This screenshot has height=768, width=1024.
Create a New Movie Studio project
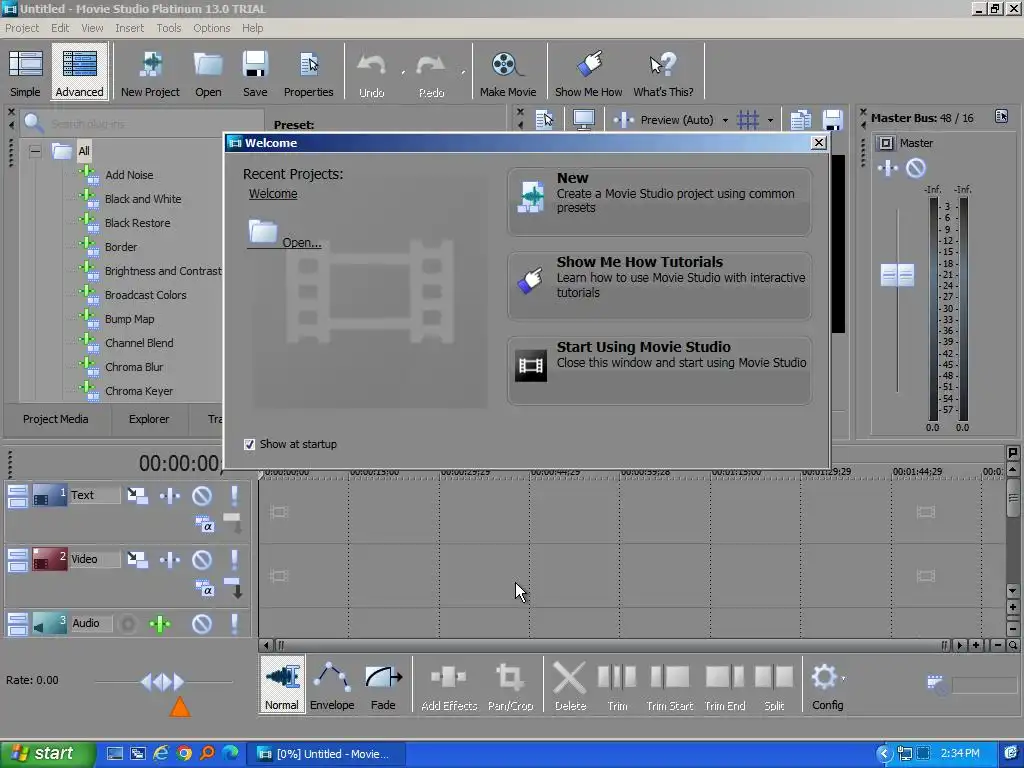659,201
